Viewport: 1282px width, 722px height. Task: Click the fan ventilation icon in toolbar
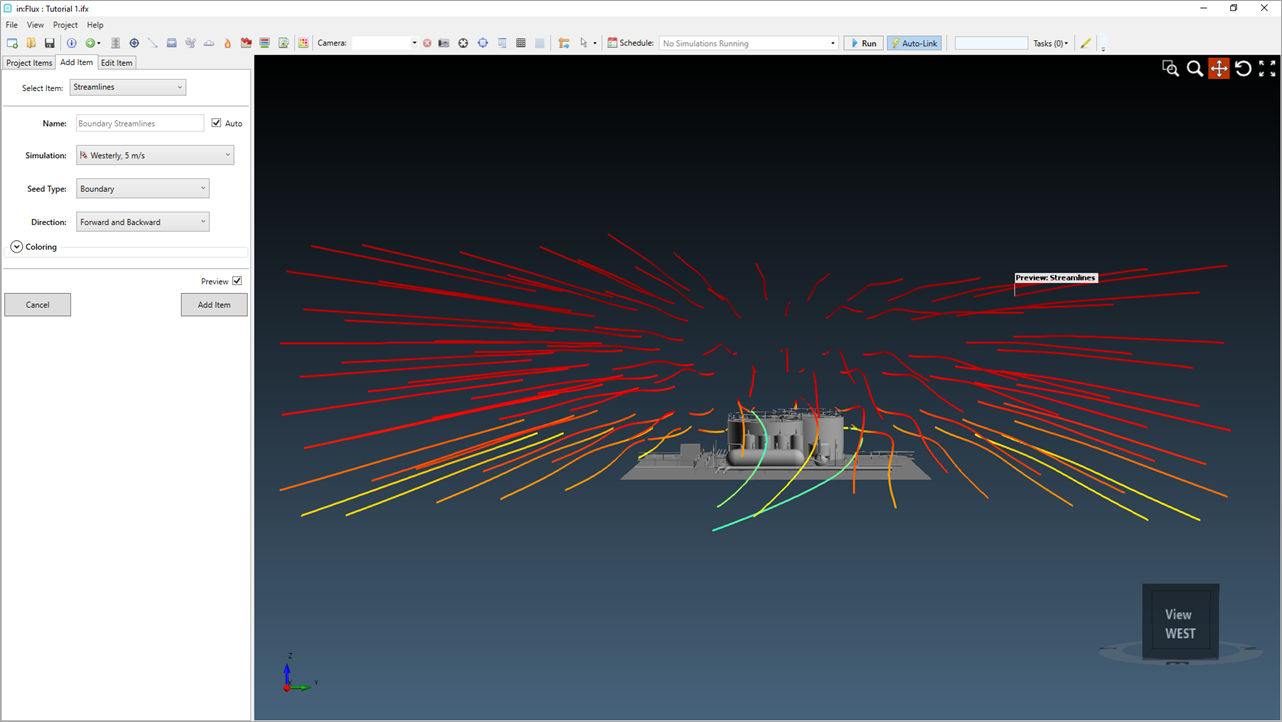[190, 43]
